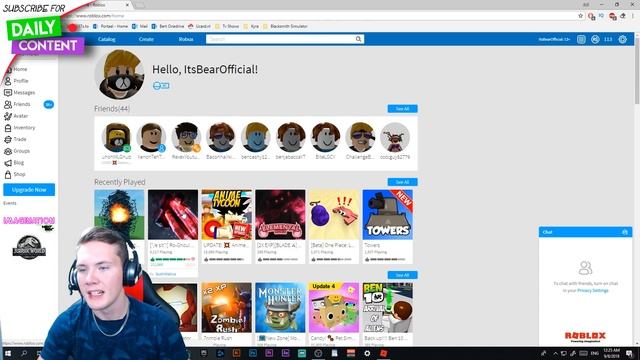Viewport: 640px width, 360px height.
Task: Open the Tv Shows bookmark folder
Action: (227, 26)
